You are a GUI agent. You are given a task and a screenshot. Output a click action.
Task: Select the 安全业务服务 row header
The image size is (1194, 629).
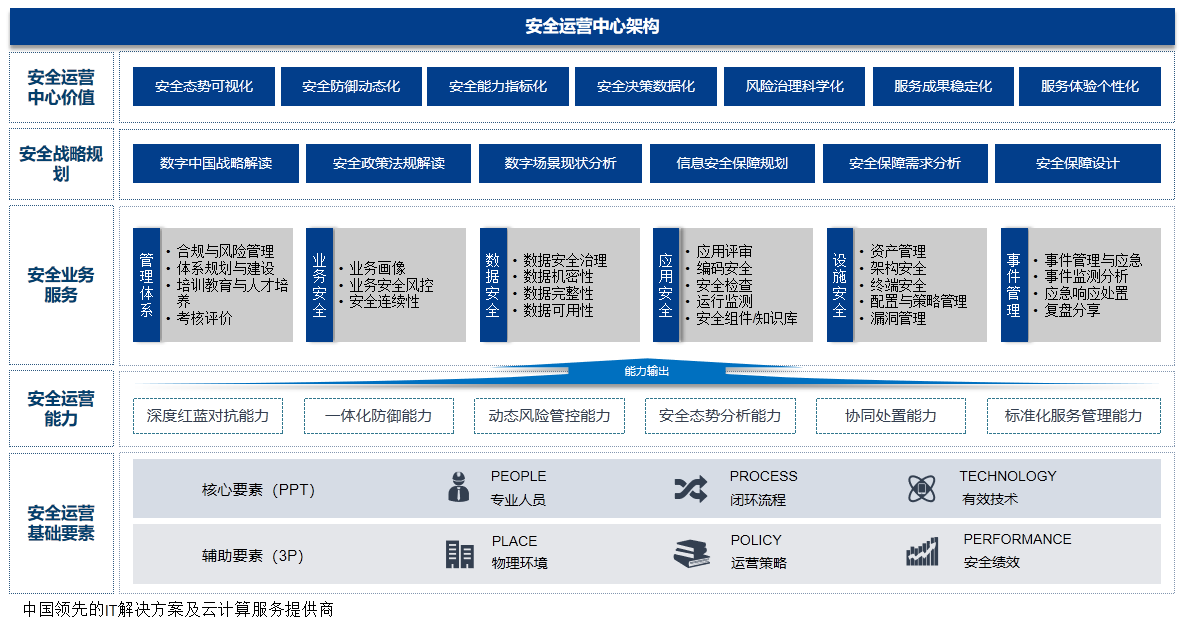pyautogui.click(x=61, y=285)
